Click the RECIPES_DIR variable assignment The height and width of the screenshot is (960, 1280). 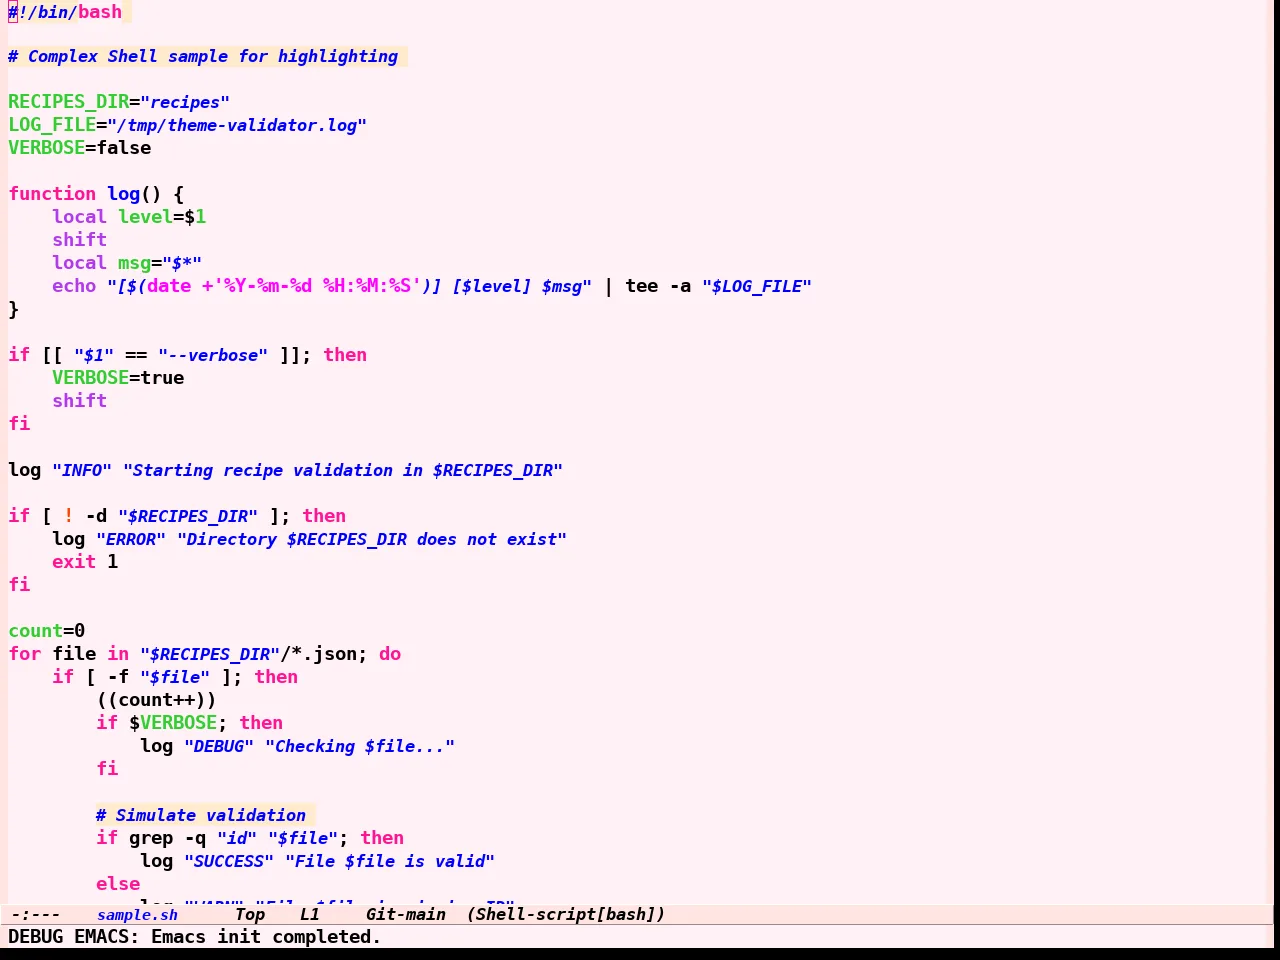pos(119,102)
